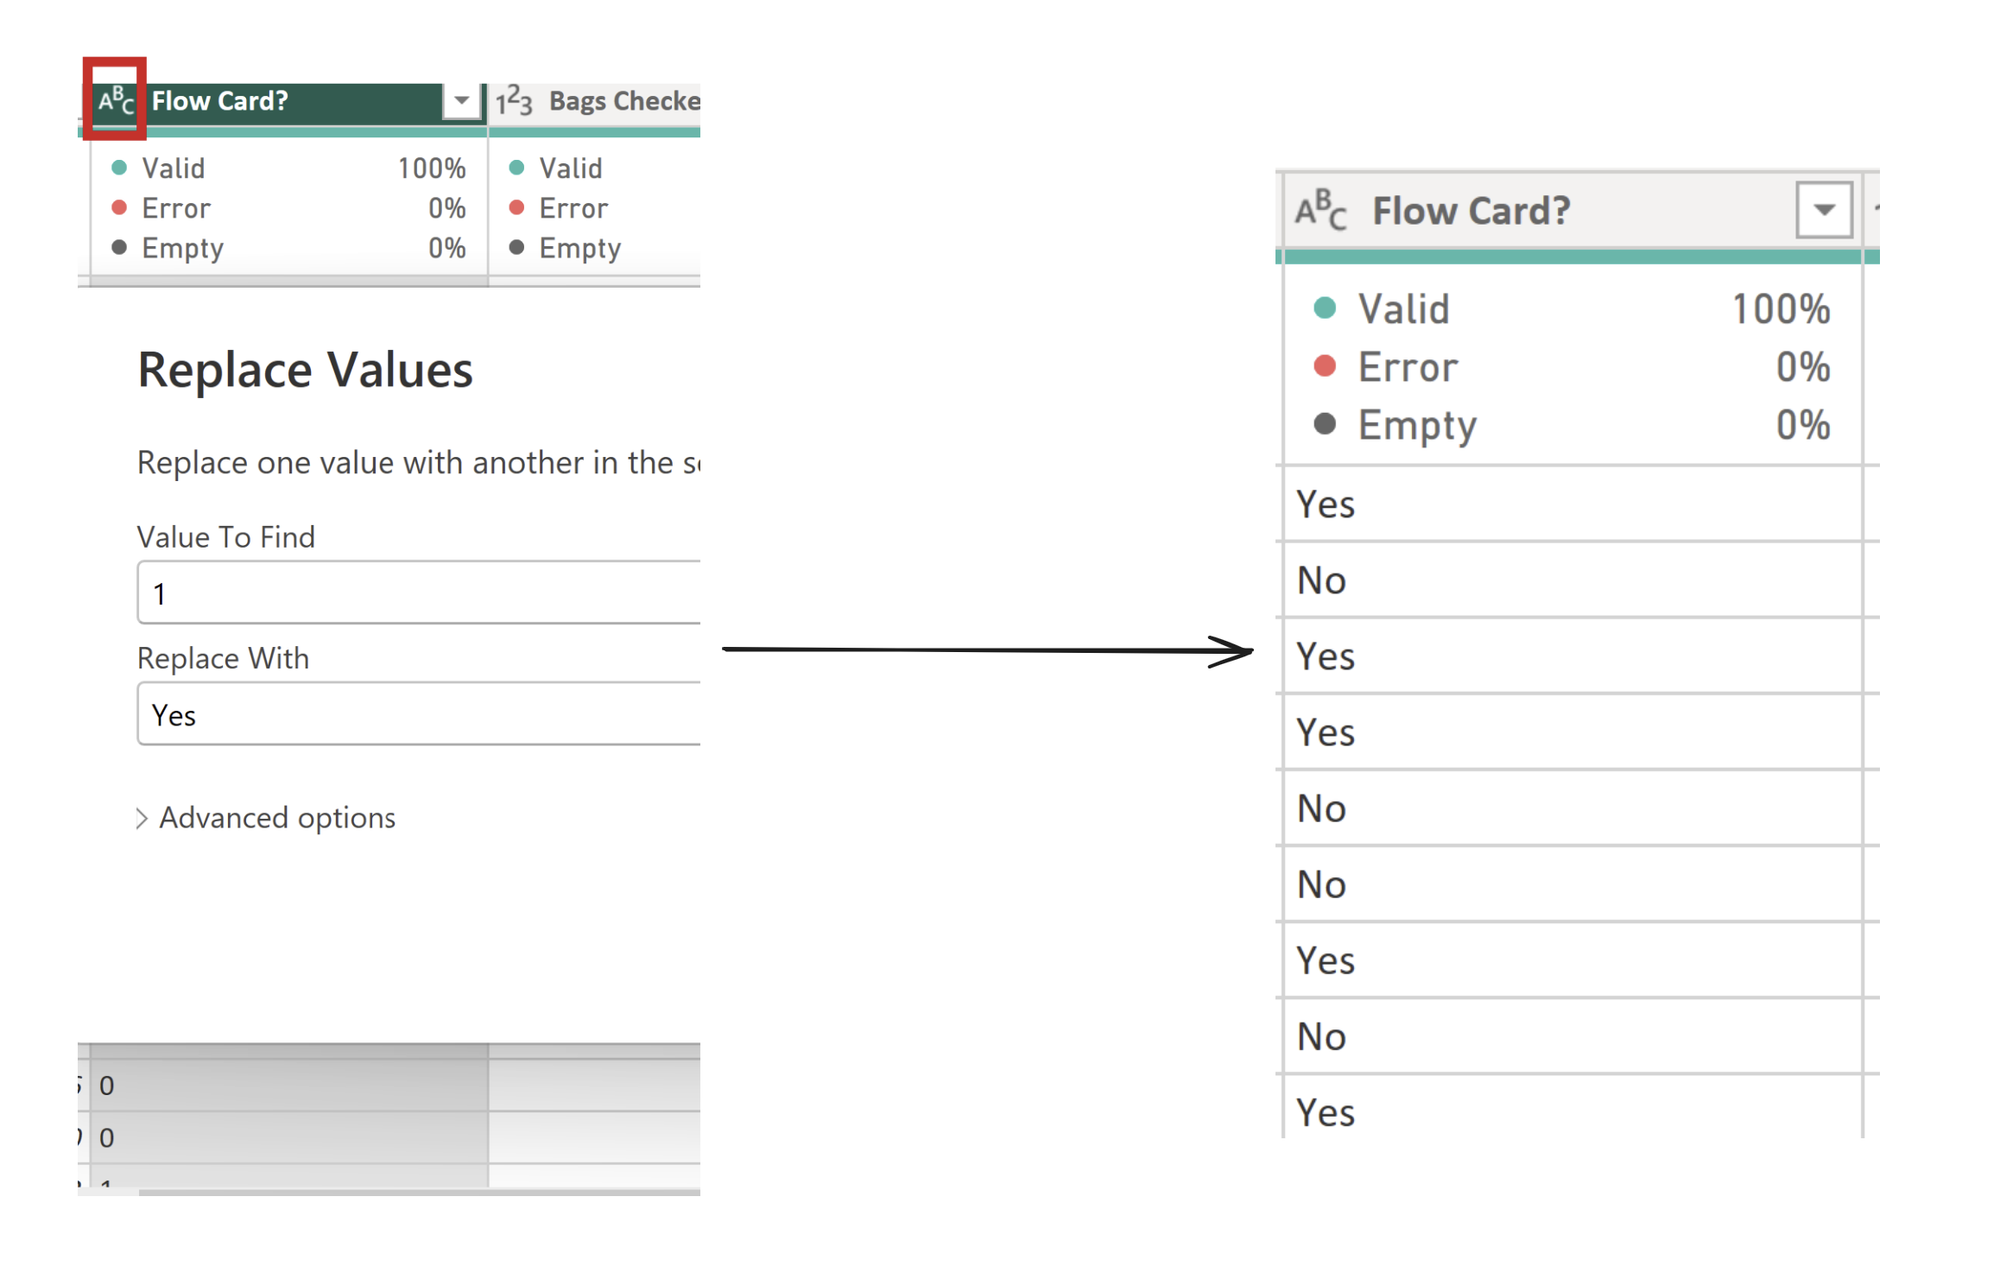This screenshot has height=1267, width=2000.
Task: Click red Error dot under Bags Checked column
Action: (517, 208)
